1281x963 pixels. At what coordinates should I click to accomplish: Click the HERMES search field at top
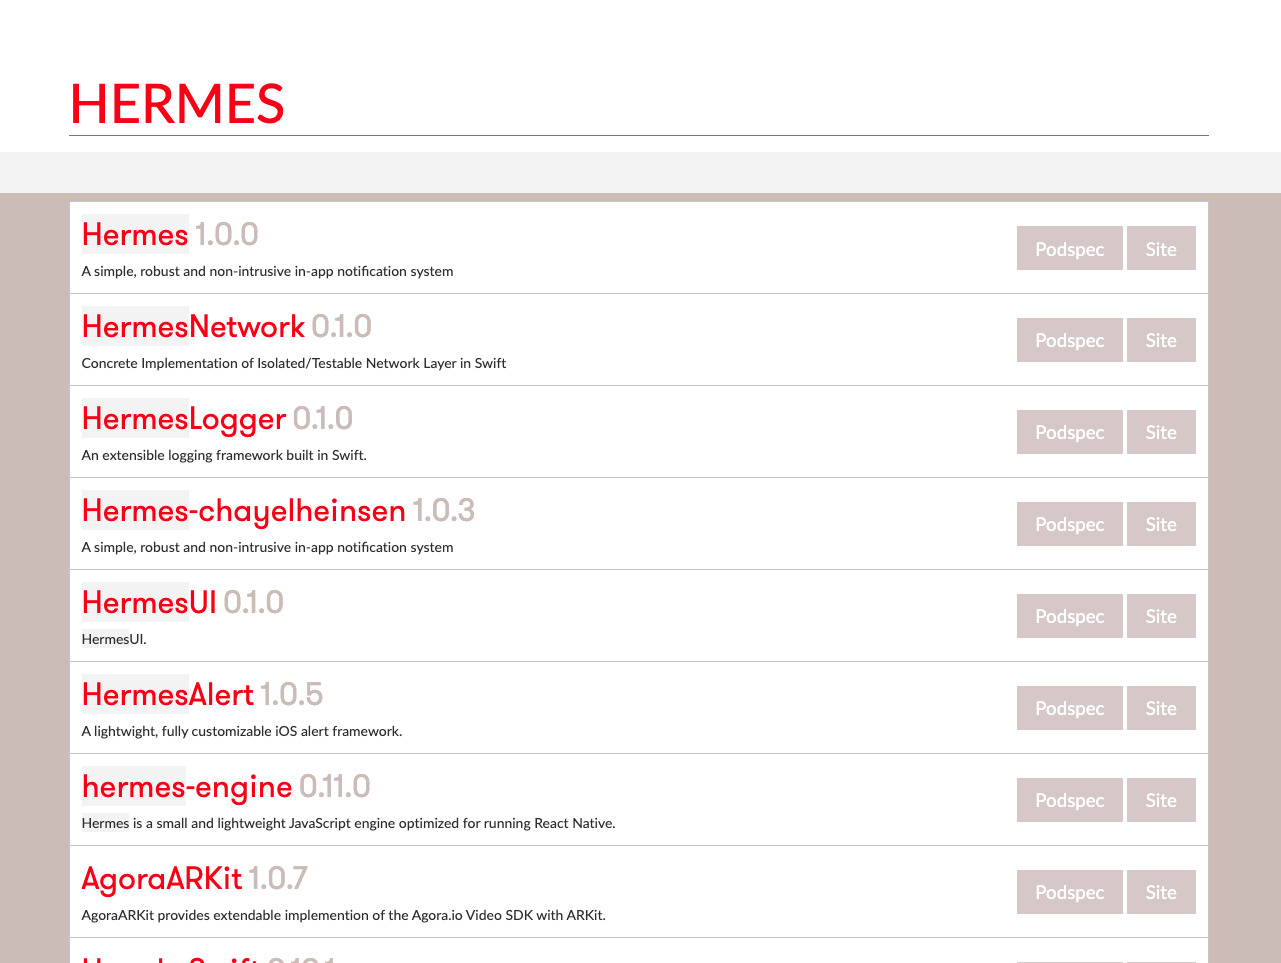(x=638, y=103)
